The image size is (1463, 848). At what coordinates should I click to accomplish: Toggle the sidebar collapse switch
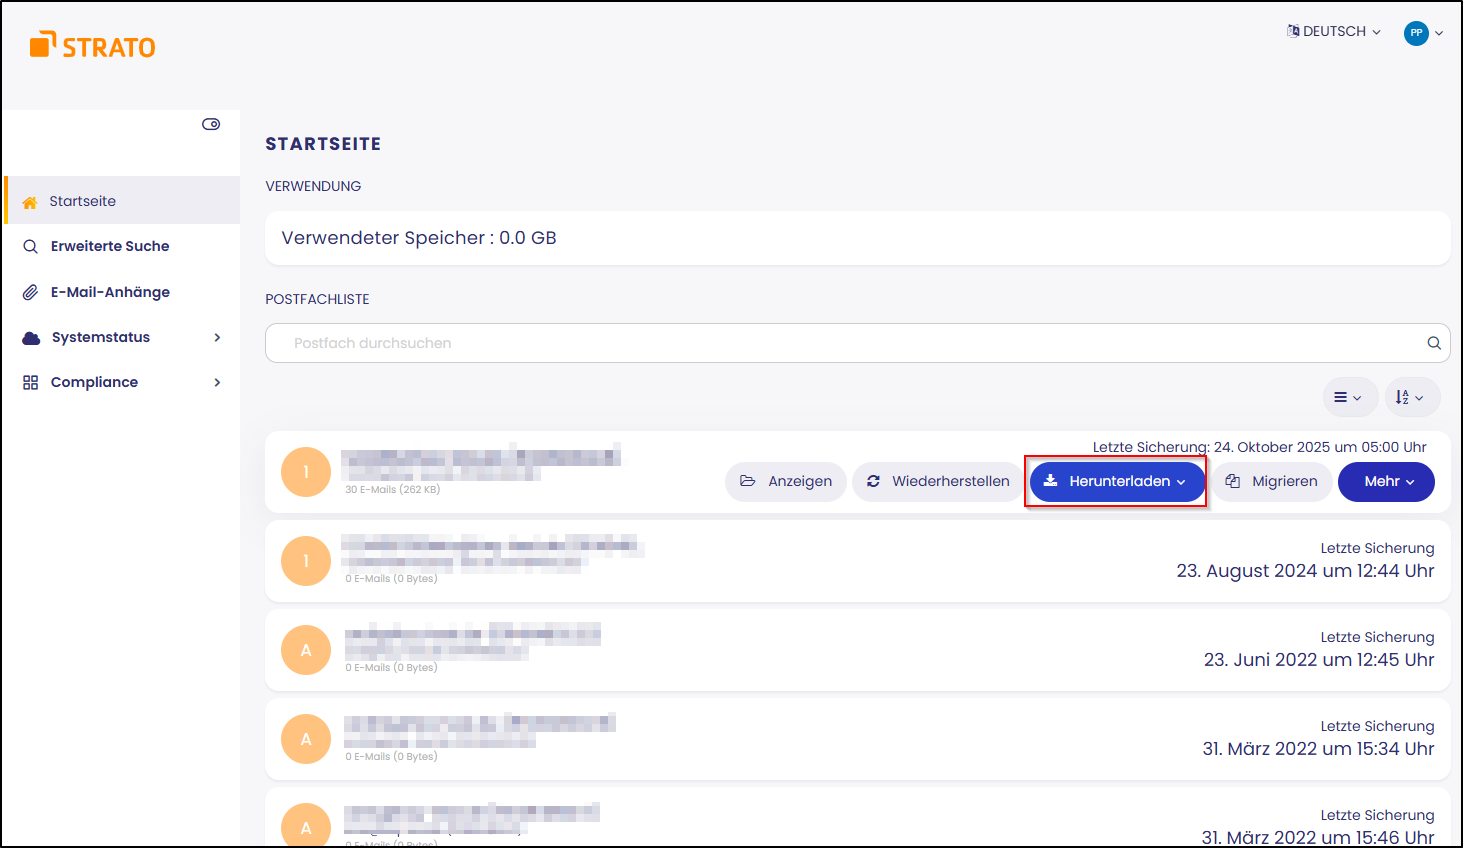click(211, 124)
